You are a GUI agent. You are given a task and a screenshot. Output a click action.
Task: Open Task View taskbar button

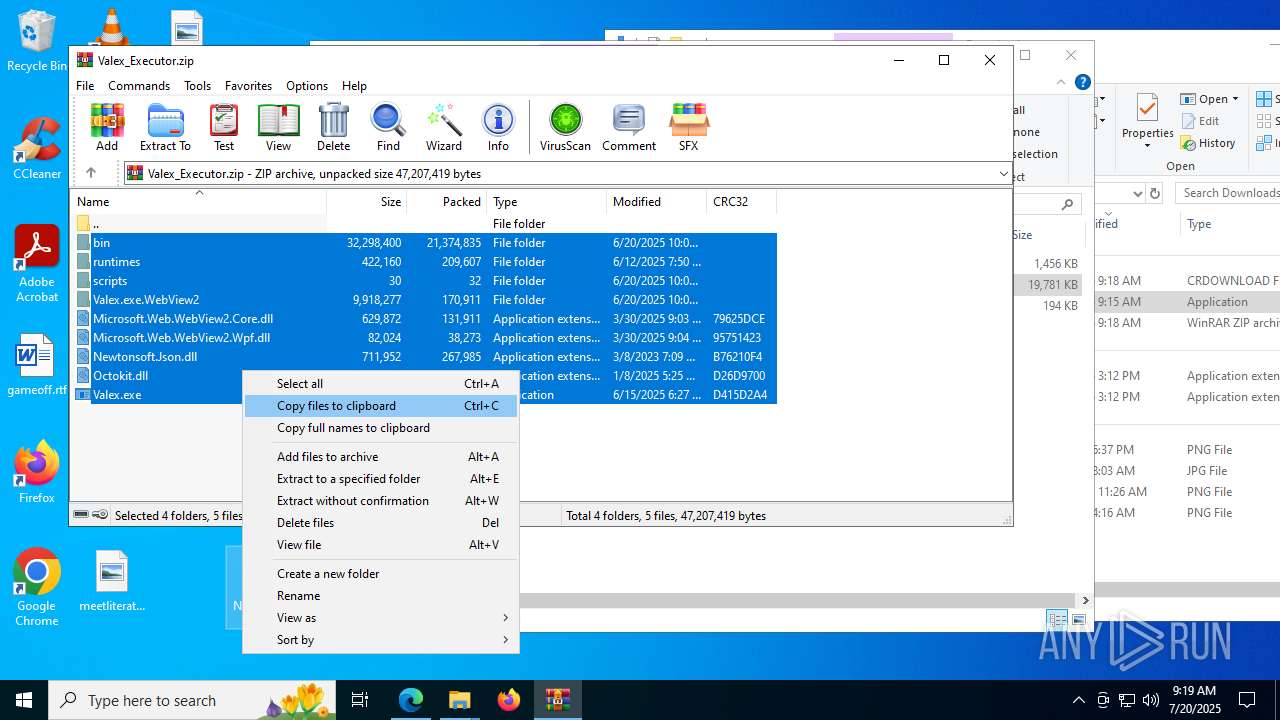(360, 700)
